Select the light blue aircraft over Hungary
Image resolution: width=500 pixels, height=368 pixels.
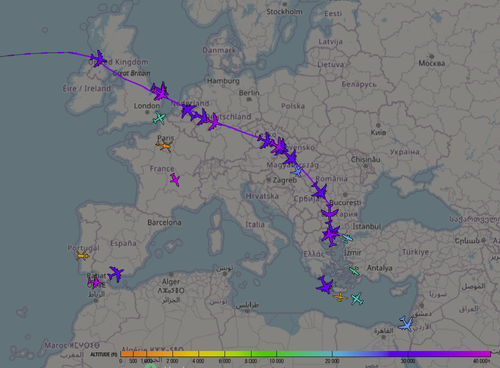coord(297,171)
